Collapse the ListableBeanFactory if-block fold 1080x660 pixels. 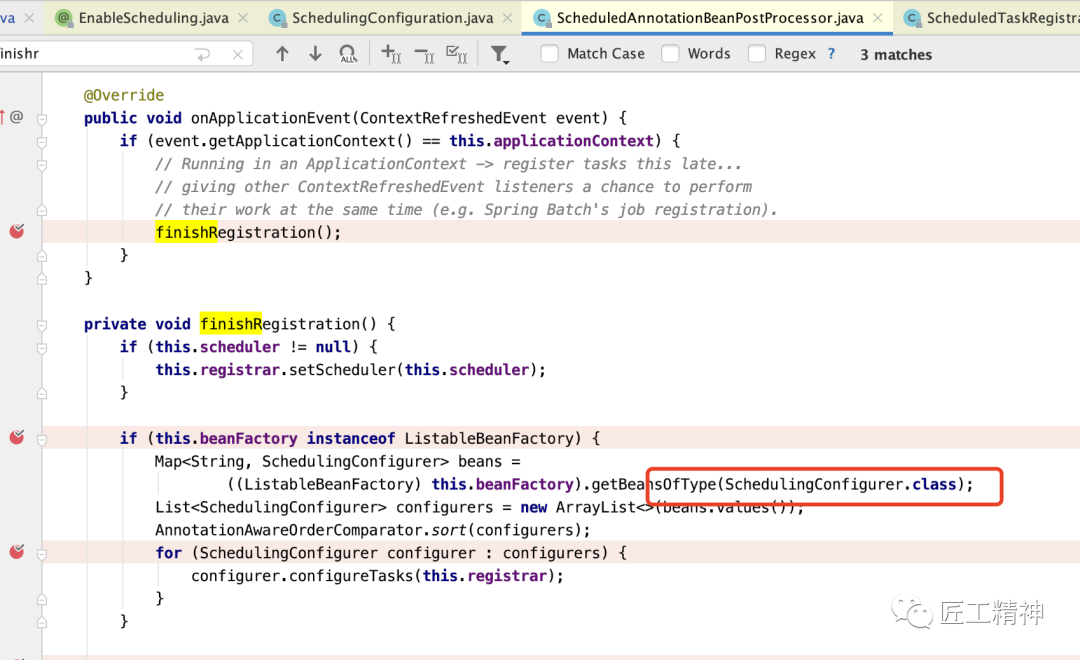(42, 440)
